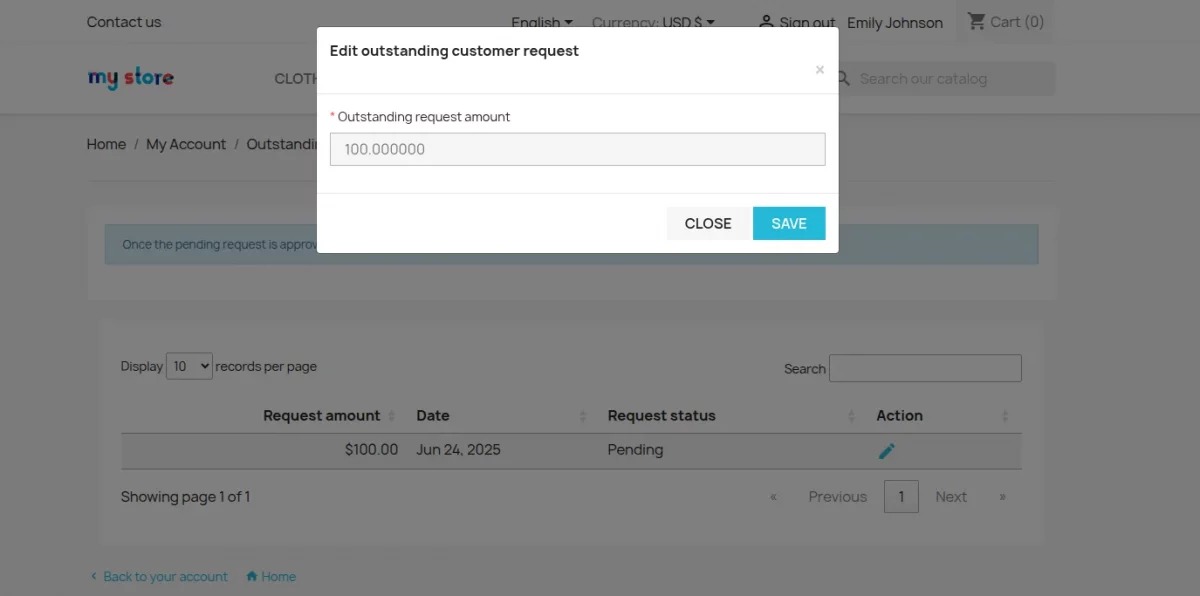Click the Next pagination link
The width and height of the screenshot is (1200, 596).
pos(951,496)
